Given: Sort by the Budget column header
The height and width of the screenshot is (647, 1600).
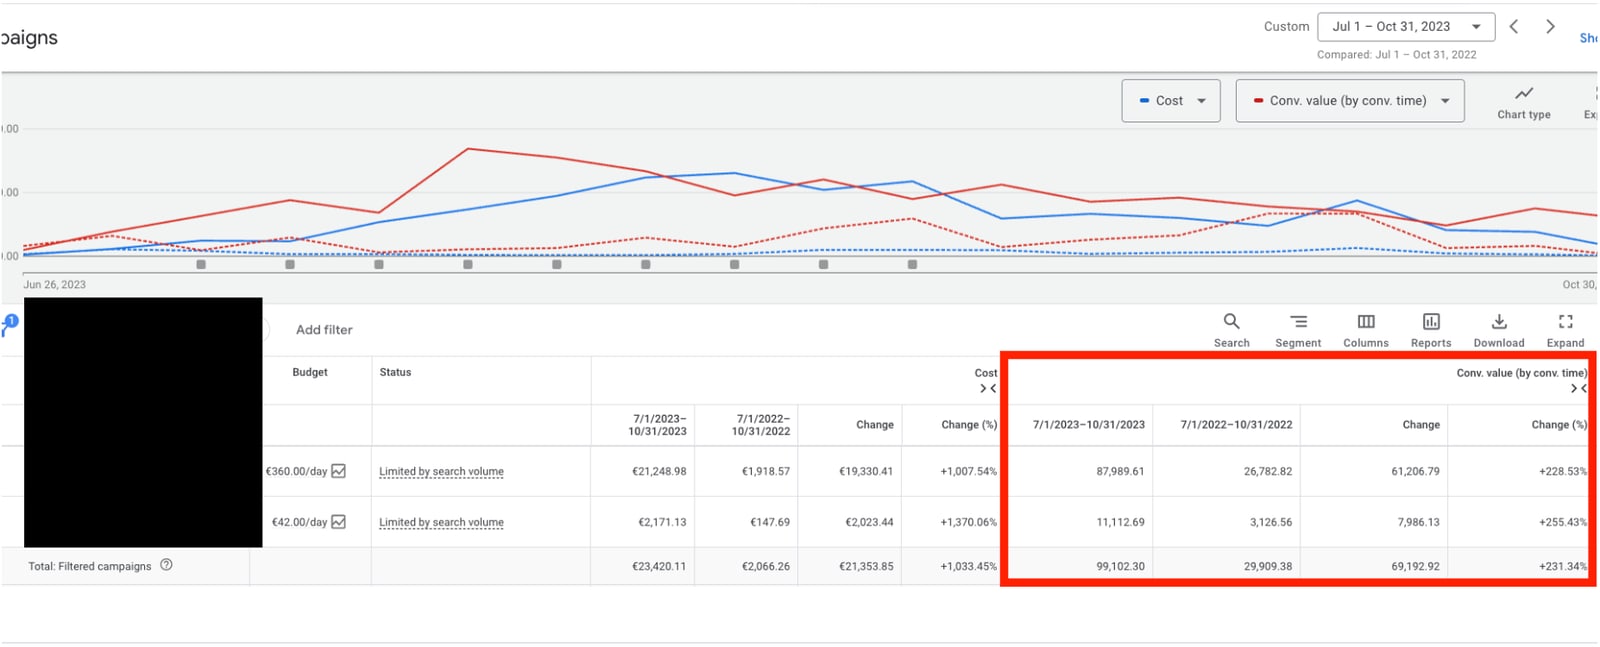Looking at the screenshot, I should (310, 372).
